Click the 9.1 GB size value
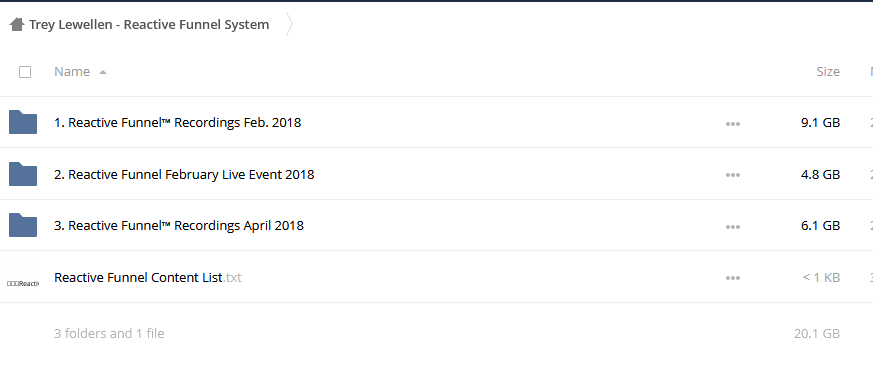873x370 pixels. point(820,122)
